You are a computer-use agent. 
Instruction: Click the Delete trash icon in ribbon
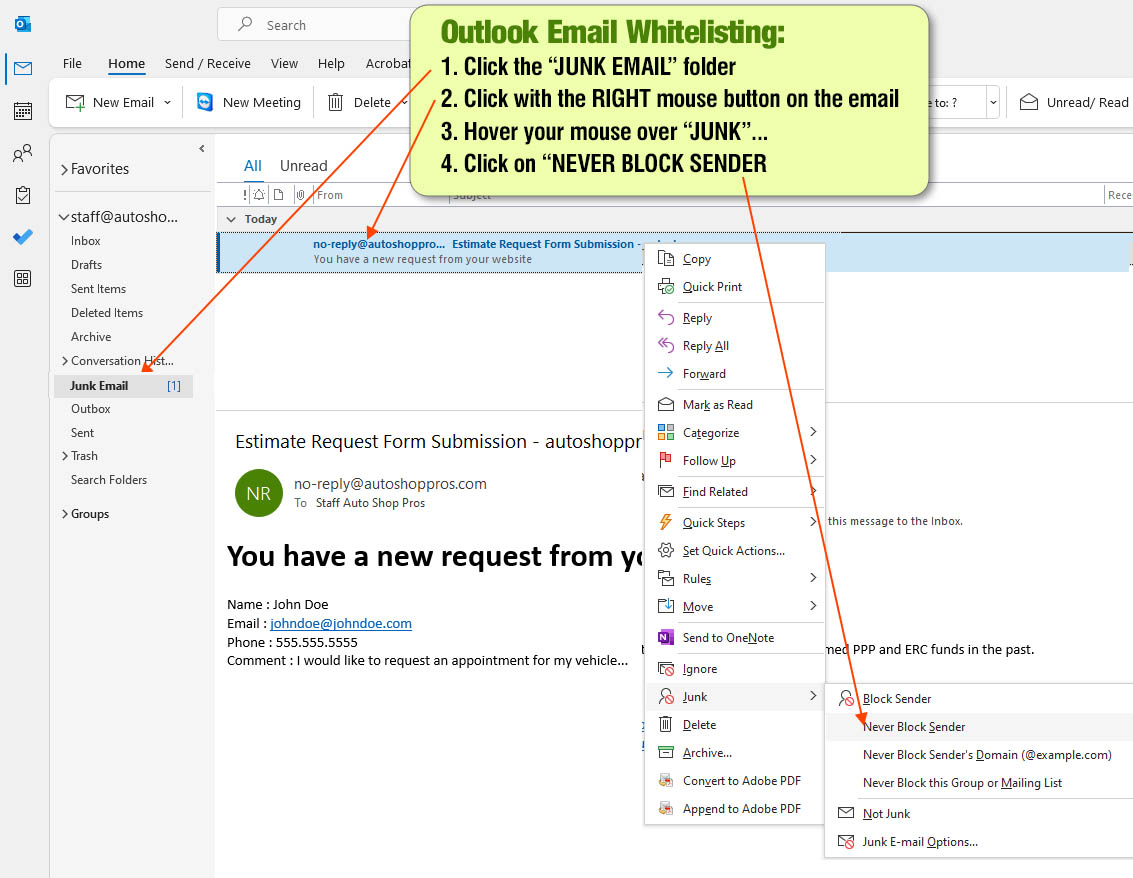pos(336,102)
